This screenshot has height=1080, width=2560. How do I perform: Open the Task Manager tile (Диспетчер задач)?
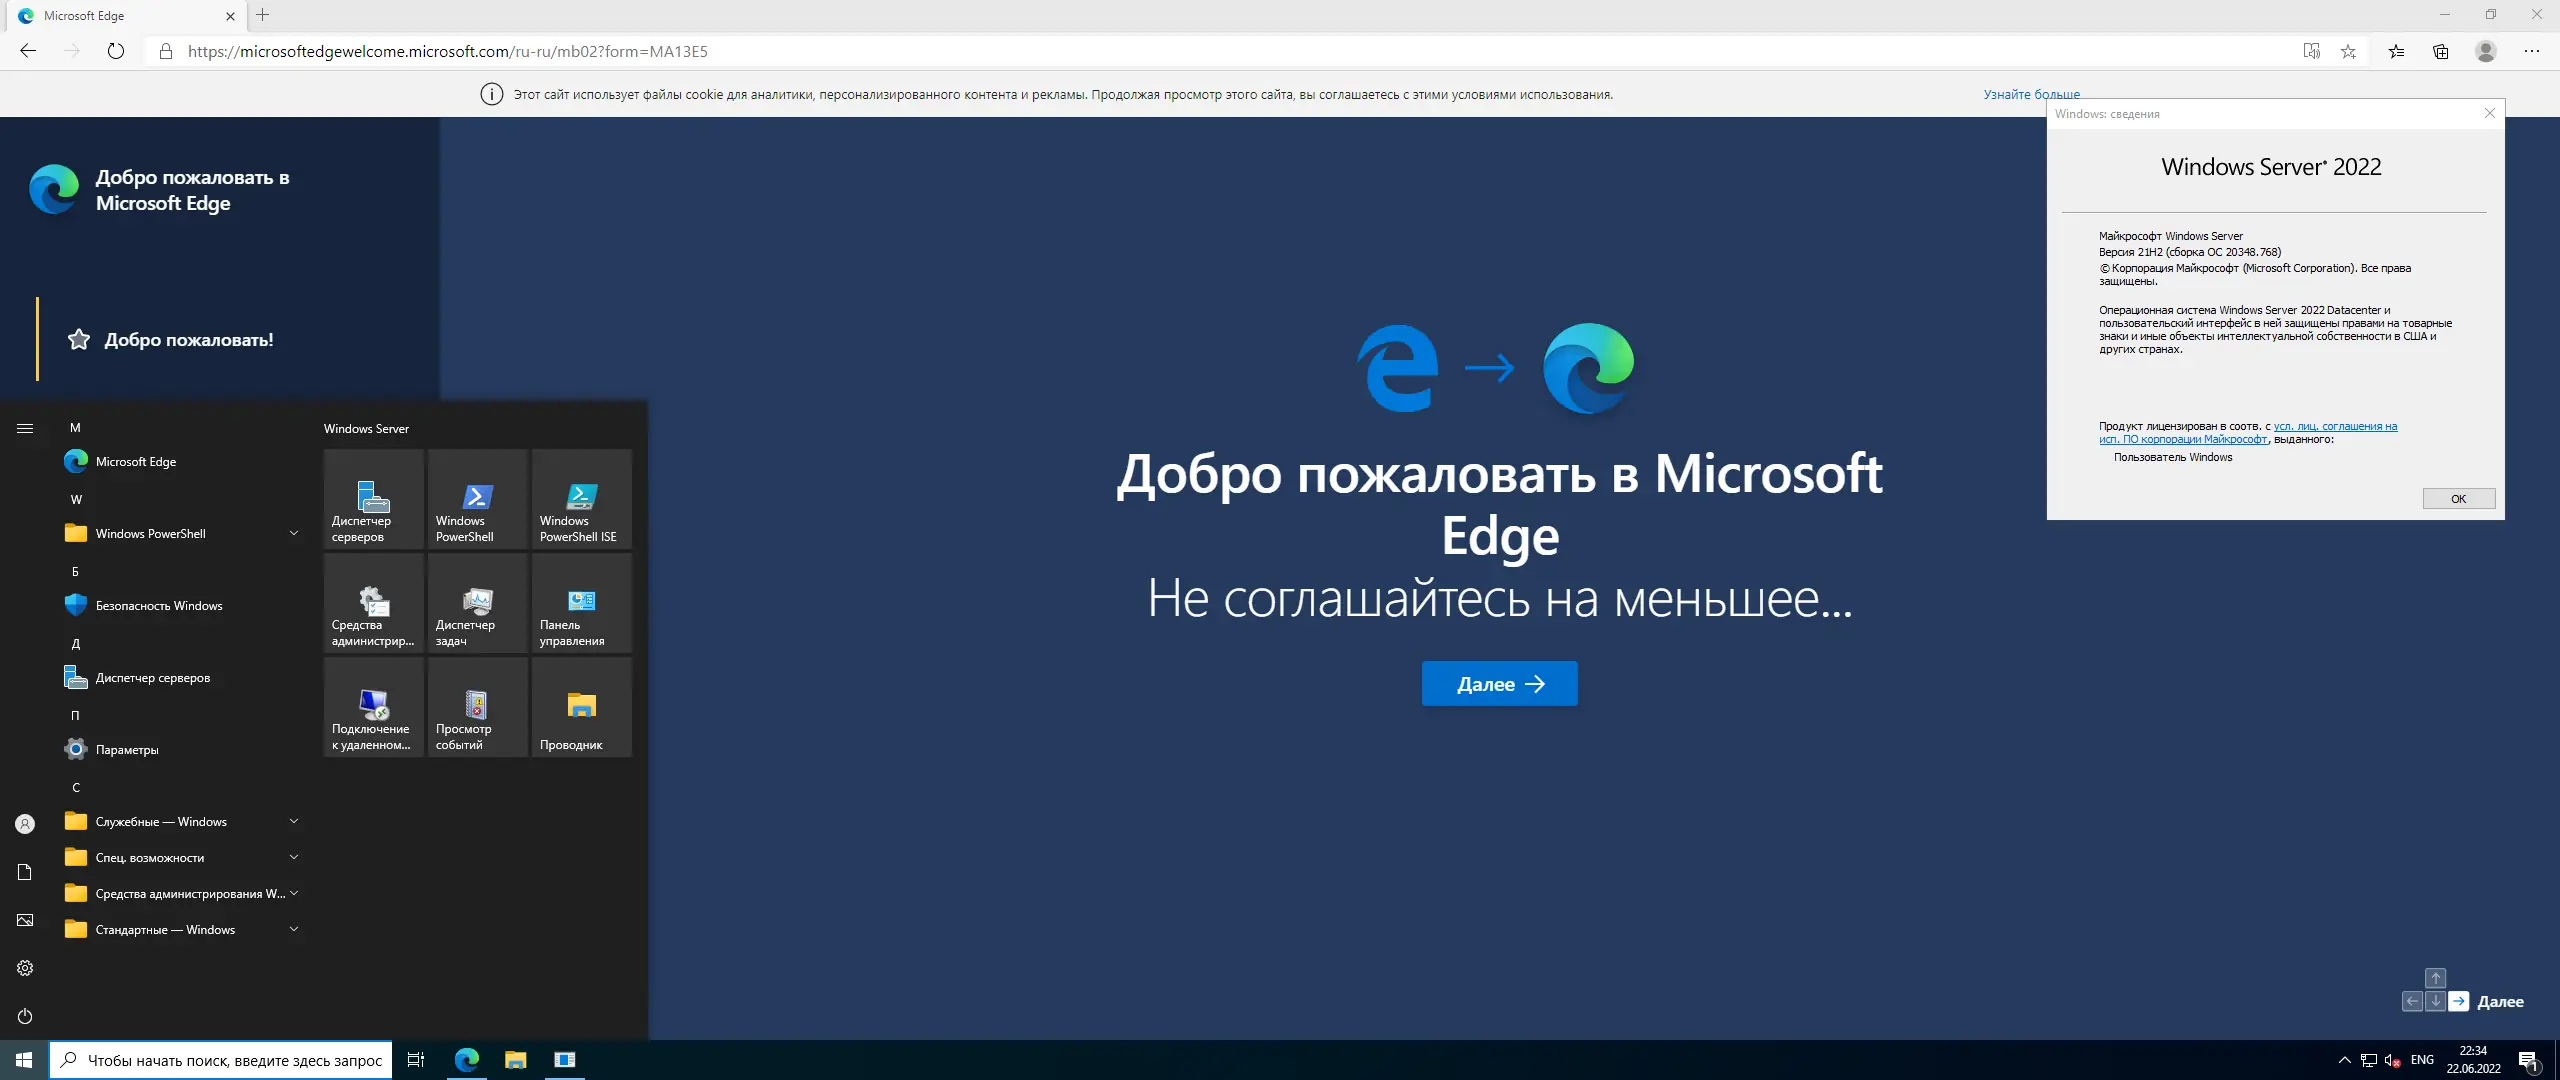477,603
